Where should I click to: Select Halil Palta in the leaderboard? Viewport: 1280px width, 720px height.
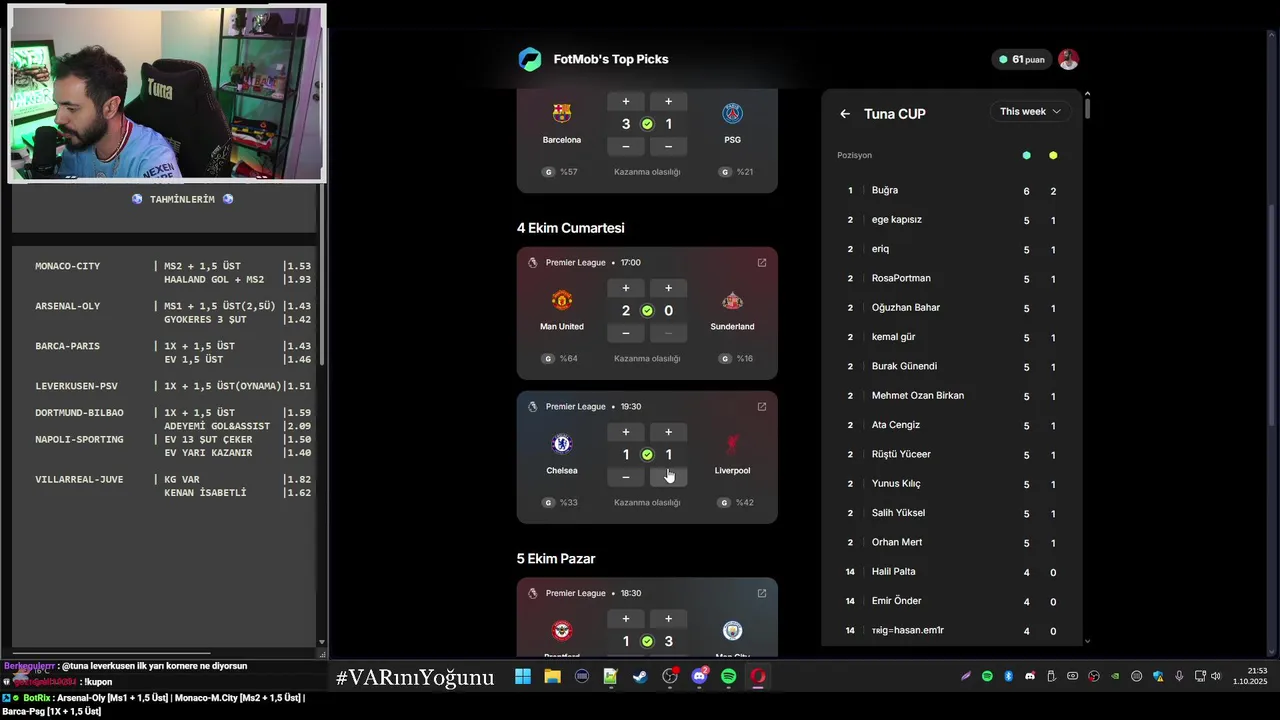(x=950, y=572)
